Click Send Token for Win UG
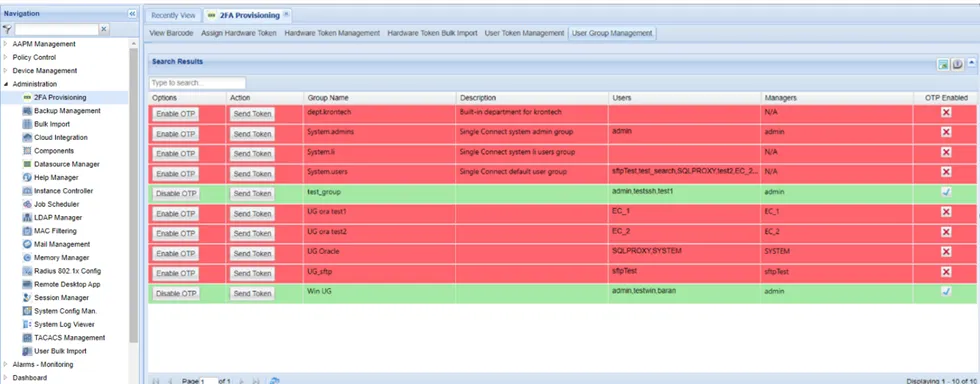This screenshot has width=980, height=384. pyautogui.click(x=252, y=293)
